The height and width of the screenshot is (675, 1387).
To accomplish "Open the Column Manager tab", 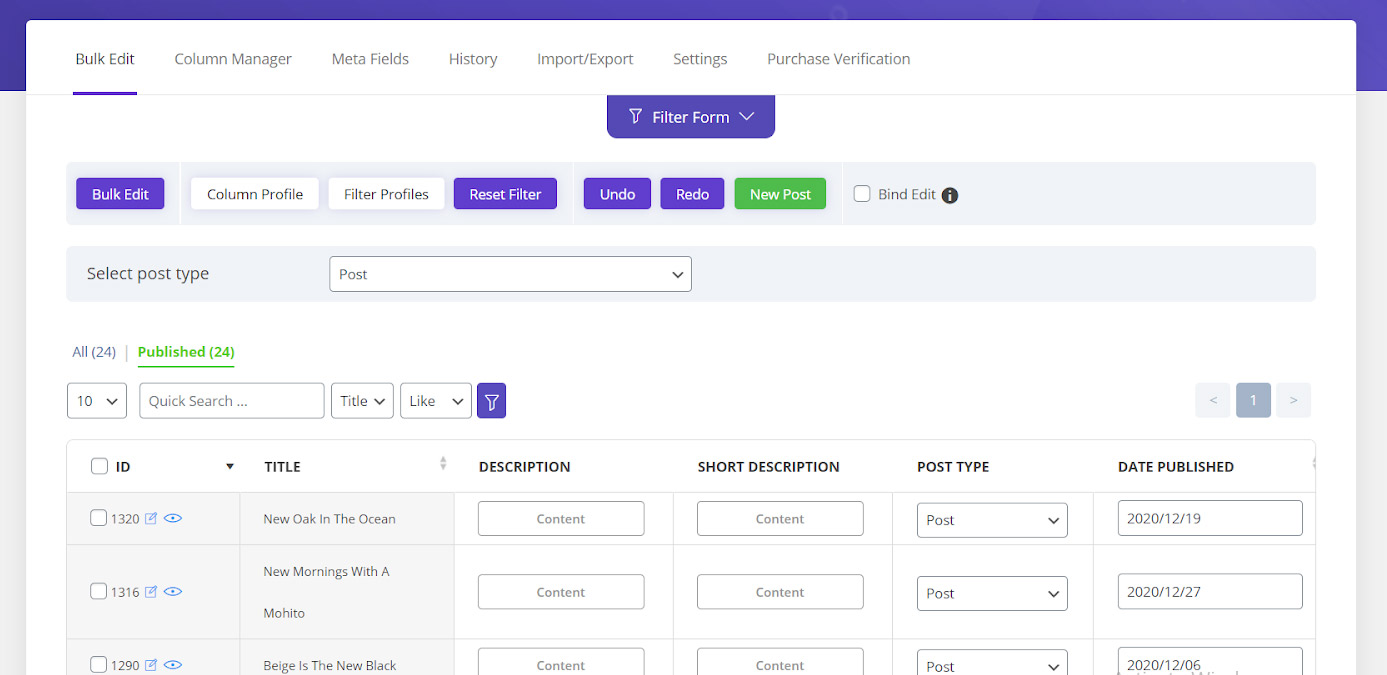I will coord(233,59).
